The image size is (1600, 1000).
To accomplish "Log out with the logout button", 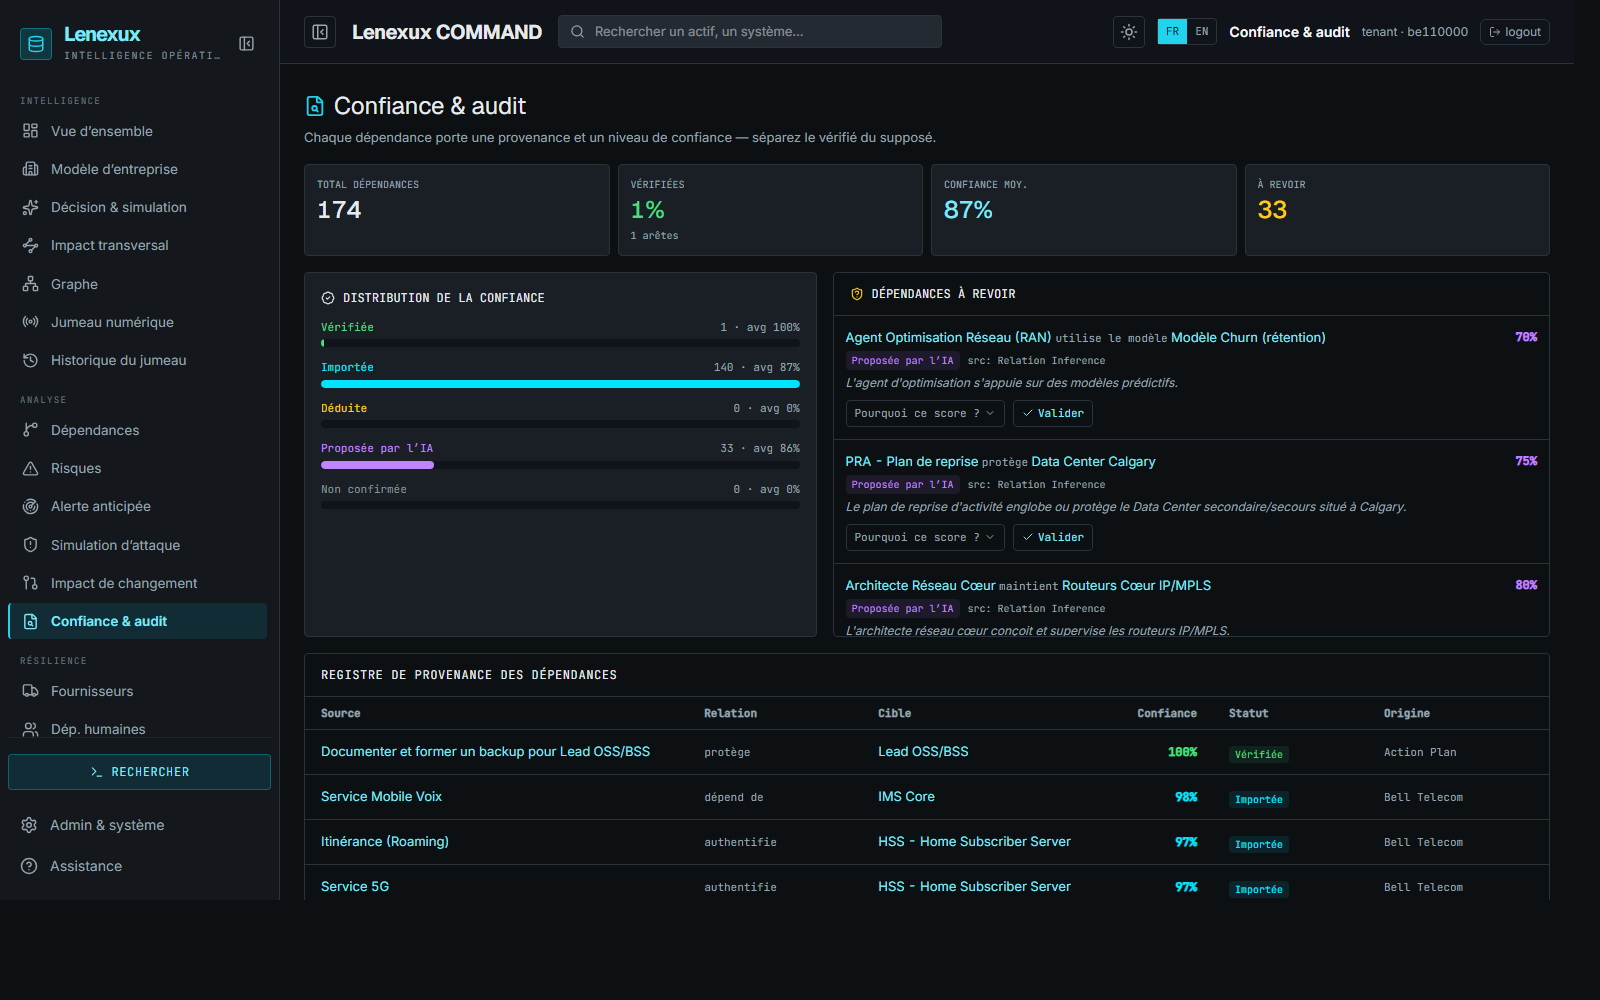I will tap(1515, 32).
